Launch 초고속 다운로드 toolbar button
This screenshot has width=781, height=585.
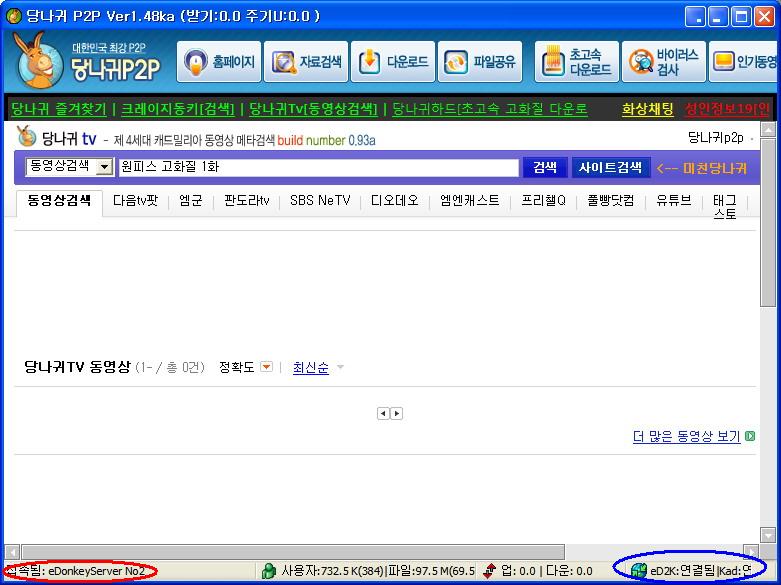(x=577, y=62)
